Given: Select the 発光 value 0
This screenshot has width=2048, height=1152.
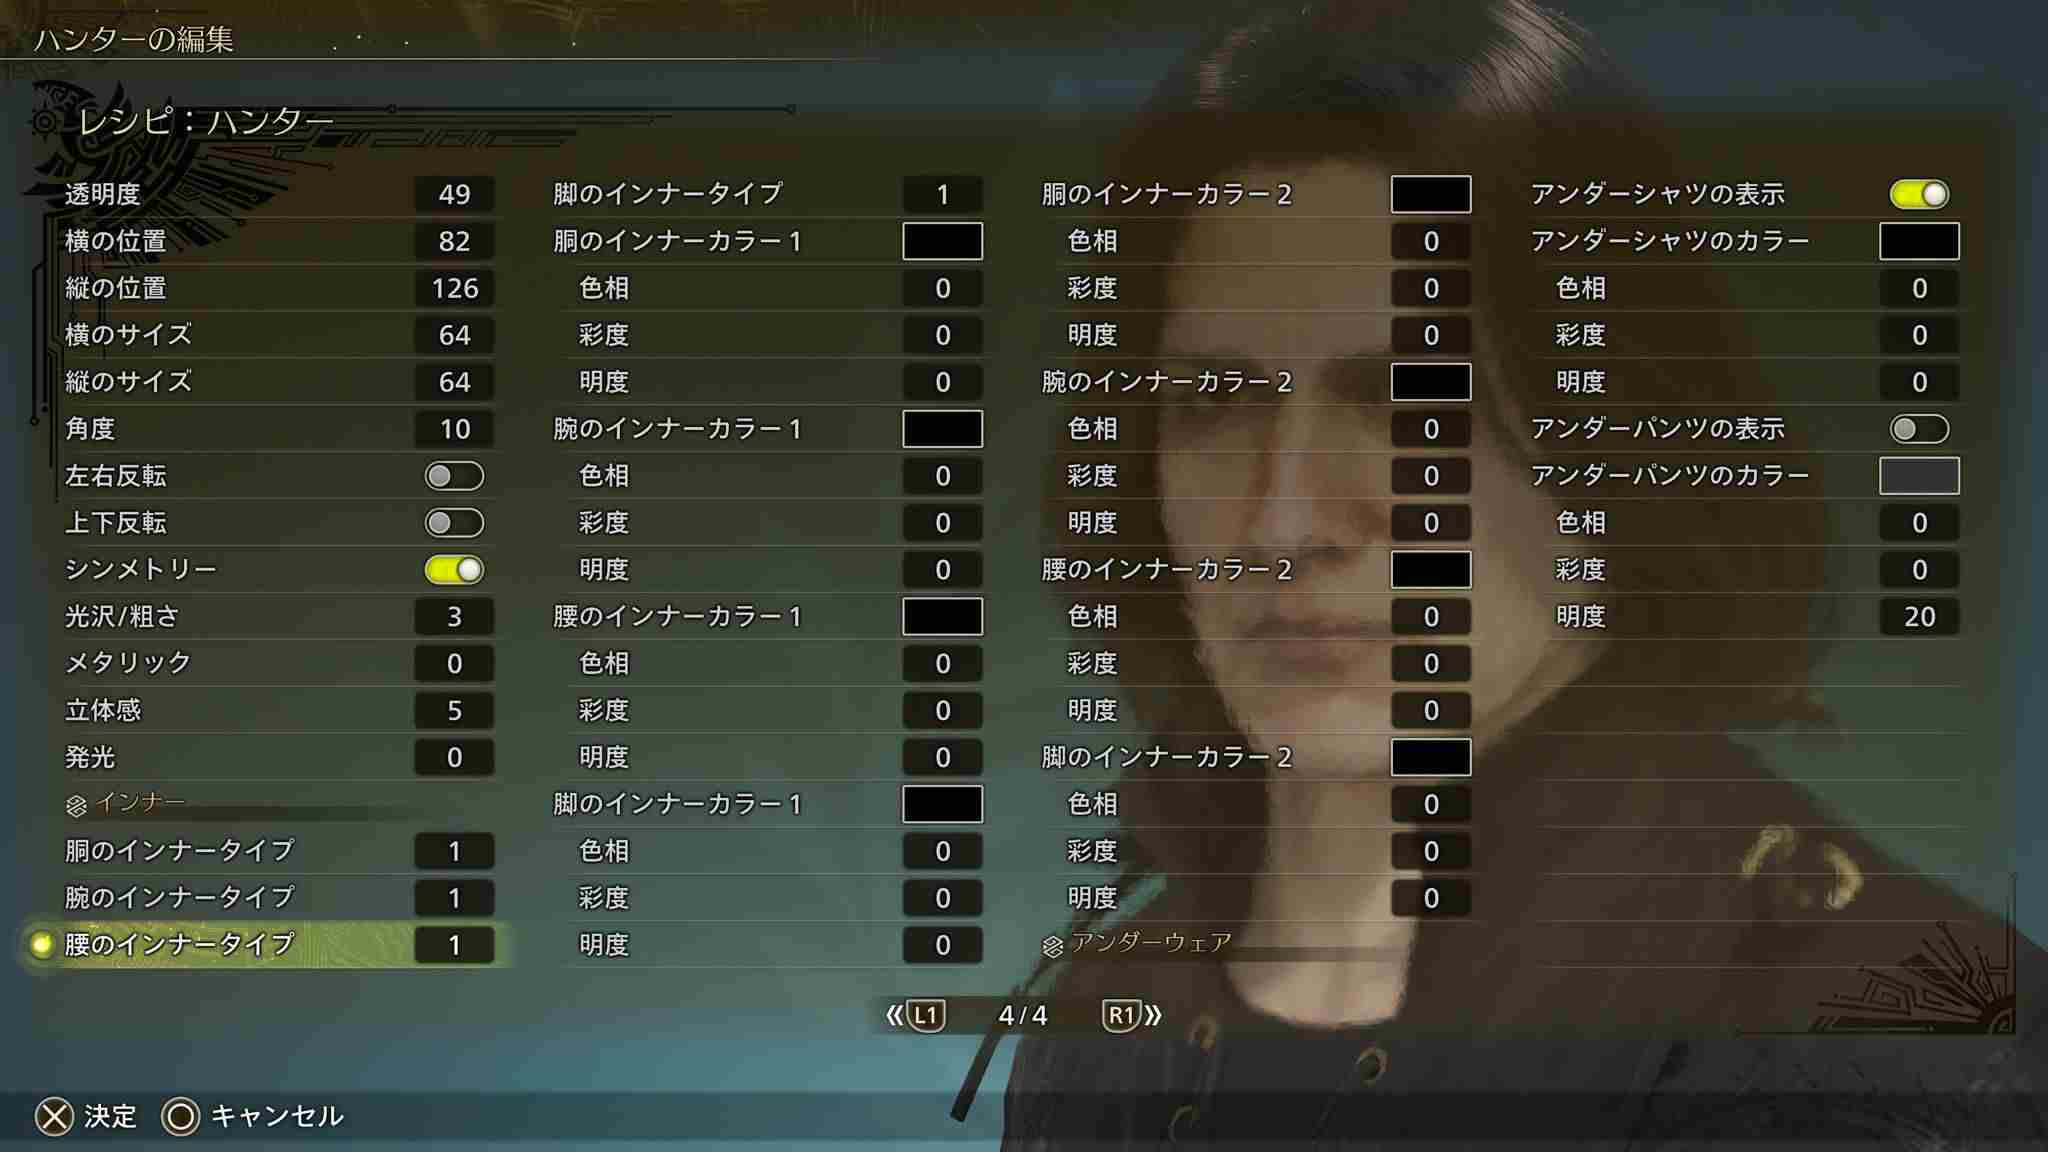Looking at the screenshot, I should 454,757.
